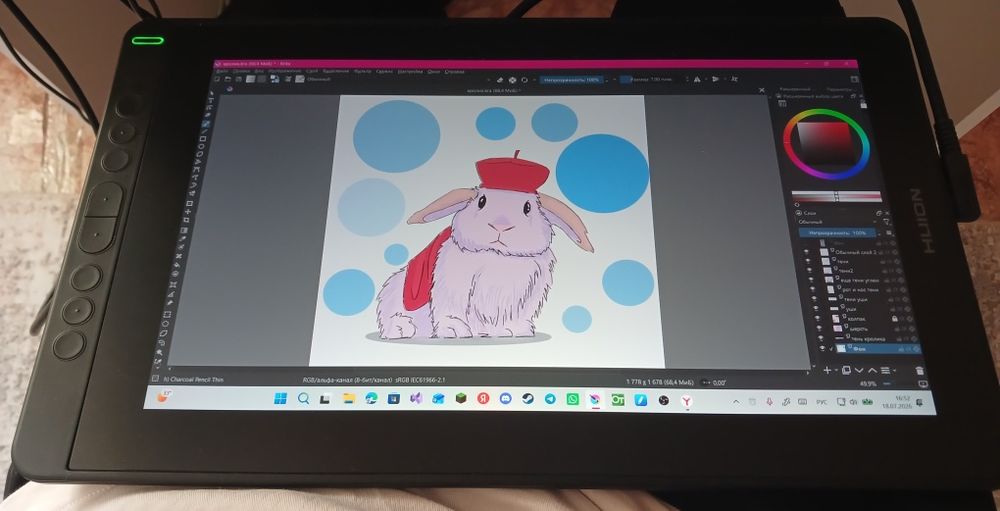This screenshot has height=511, width=1000.
Task: Open the 'Файл' menu
Action: pos(221,71)
